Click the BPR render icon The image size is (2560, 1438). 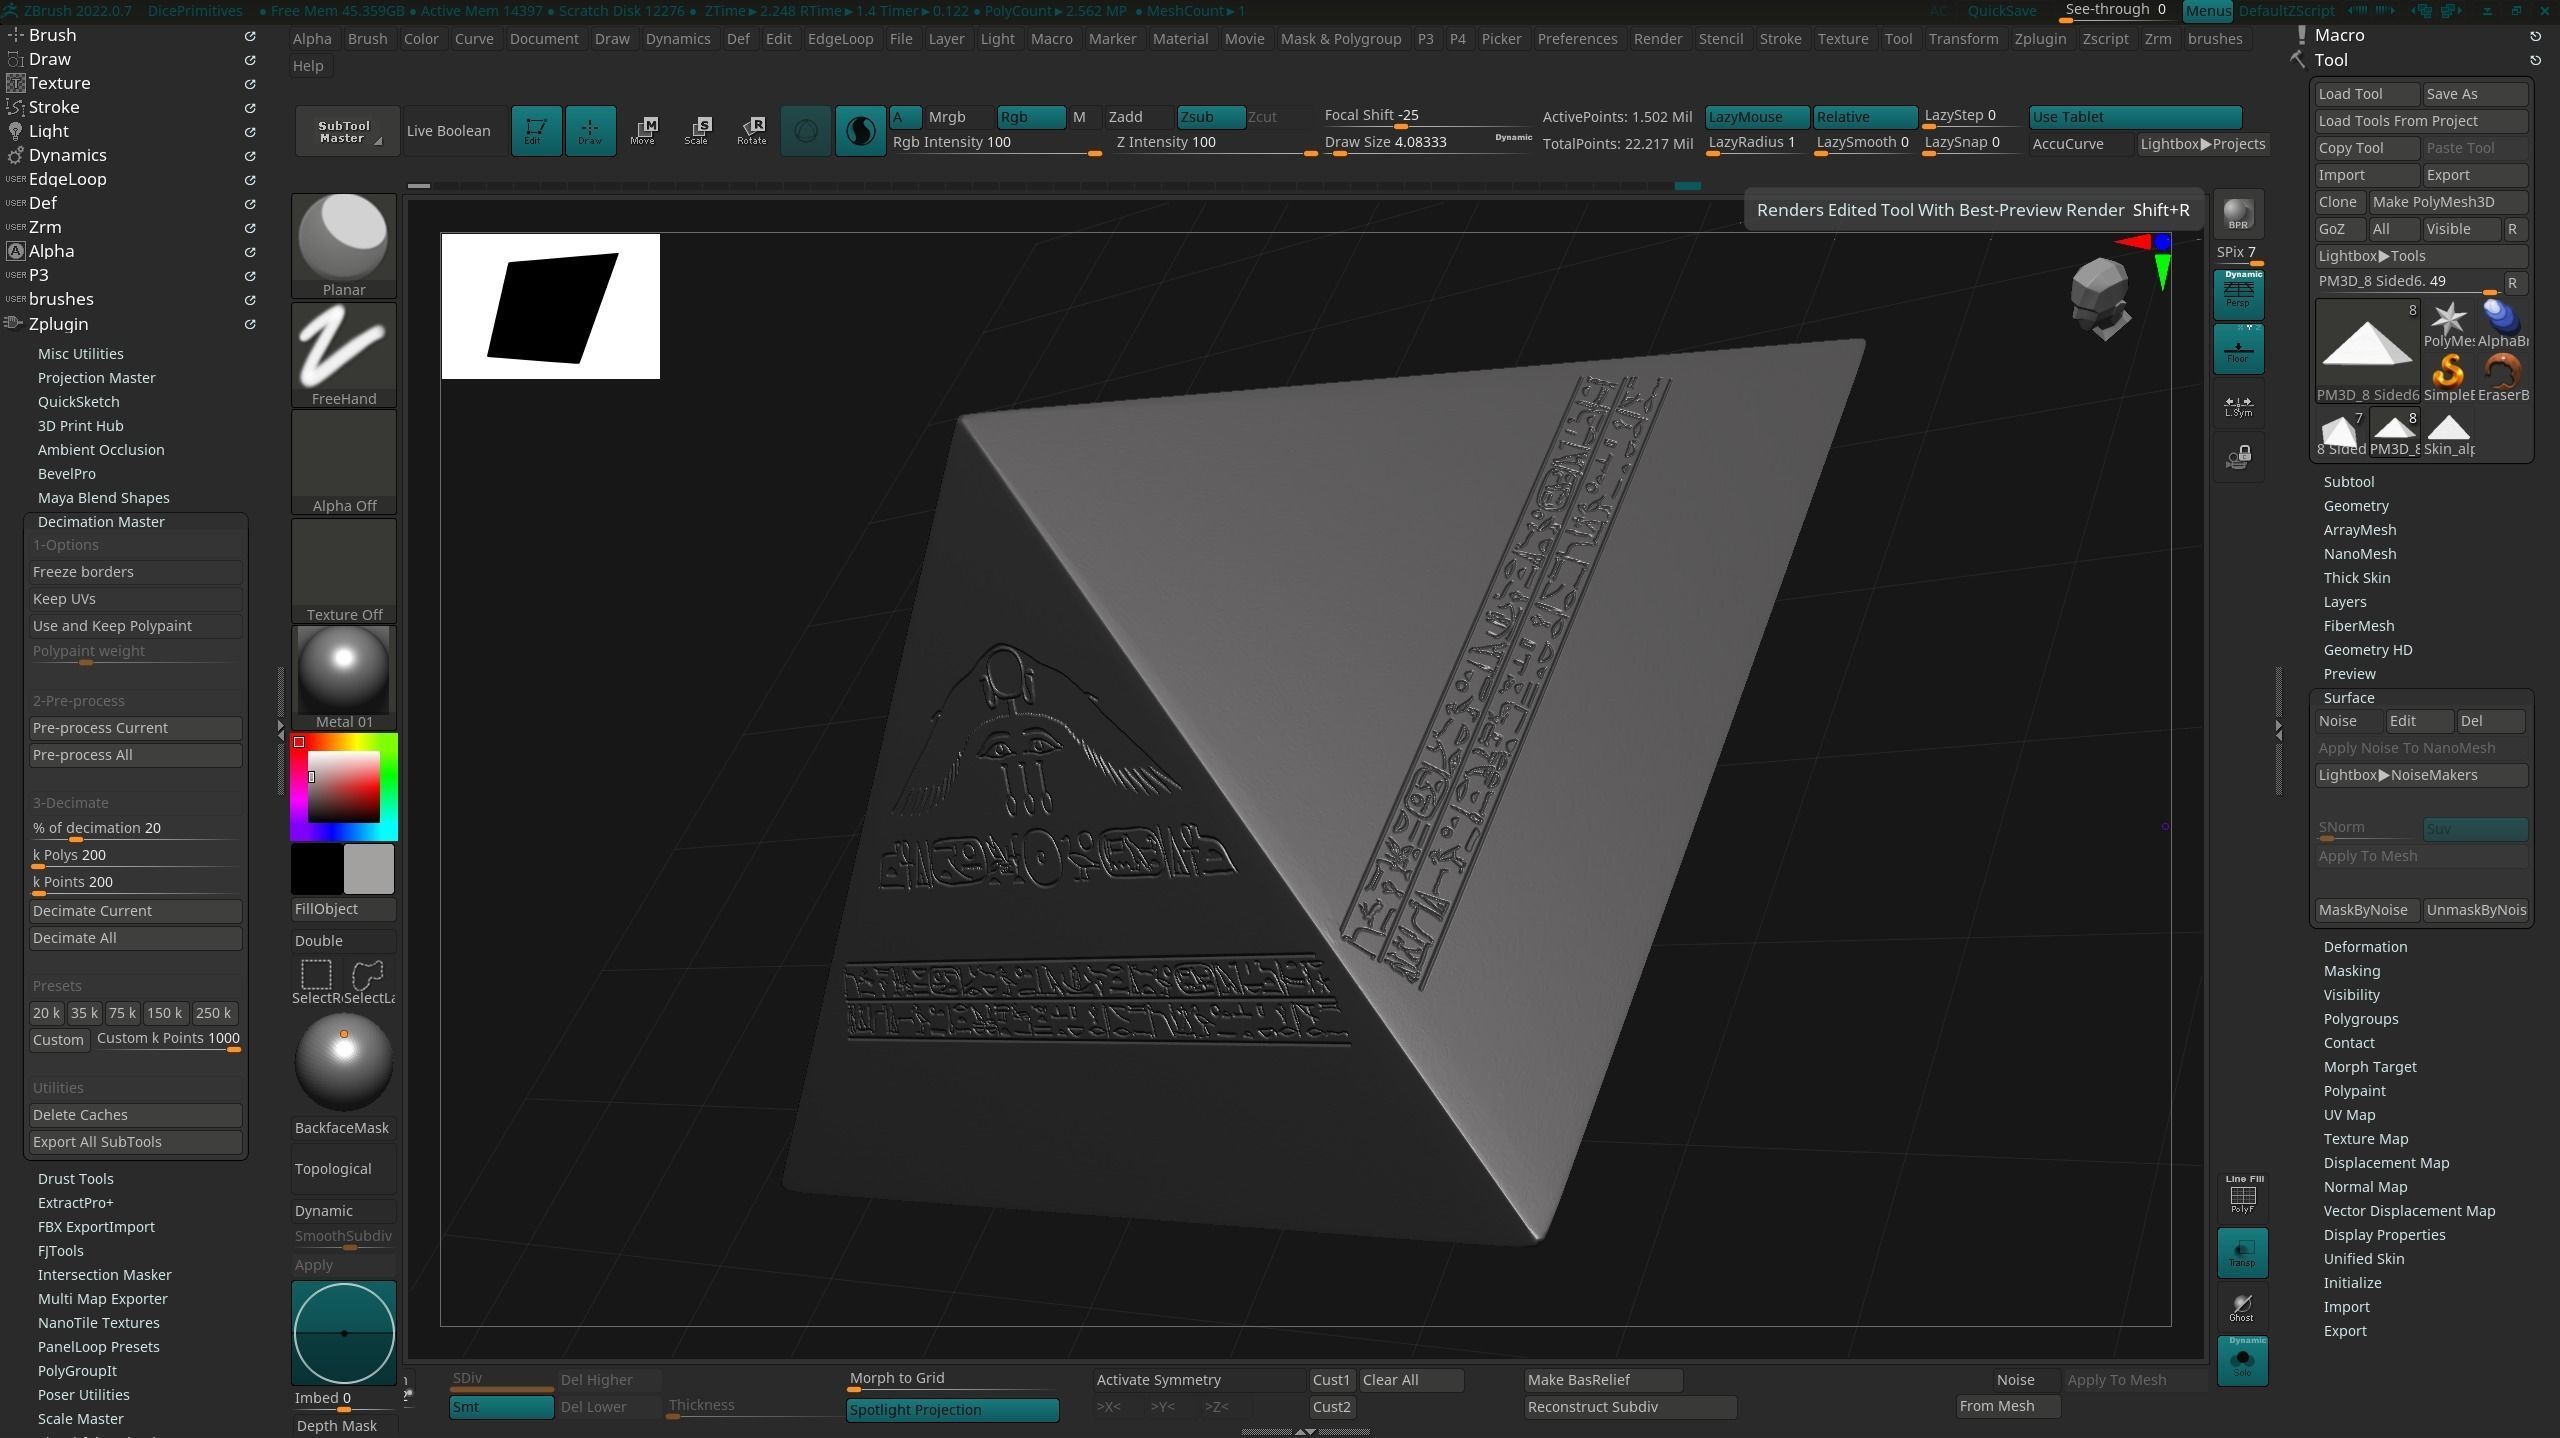tap(2237, 214)
